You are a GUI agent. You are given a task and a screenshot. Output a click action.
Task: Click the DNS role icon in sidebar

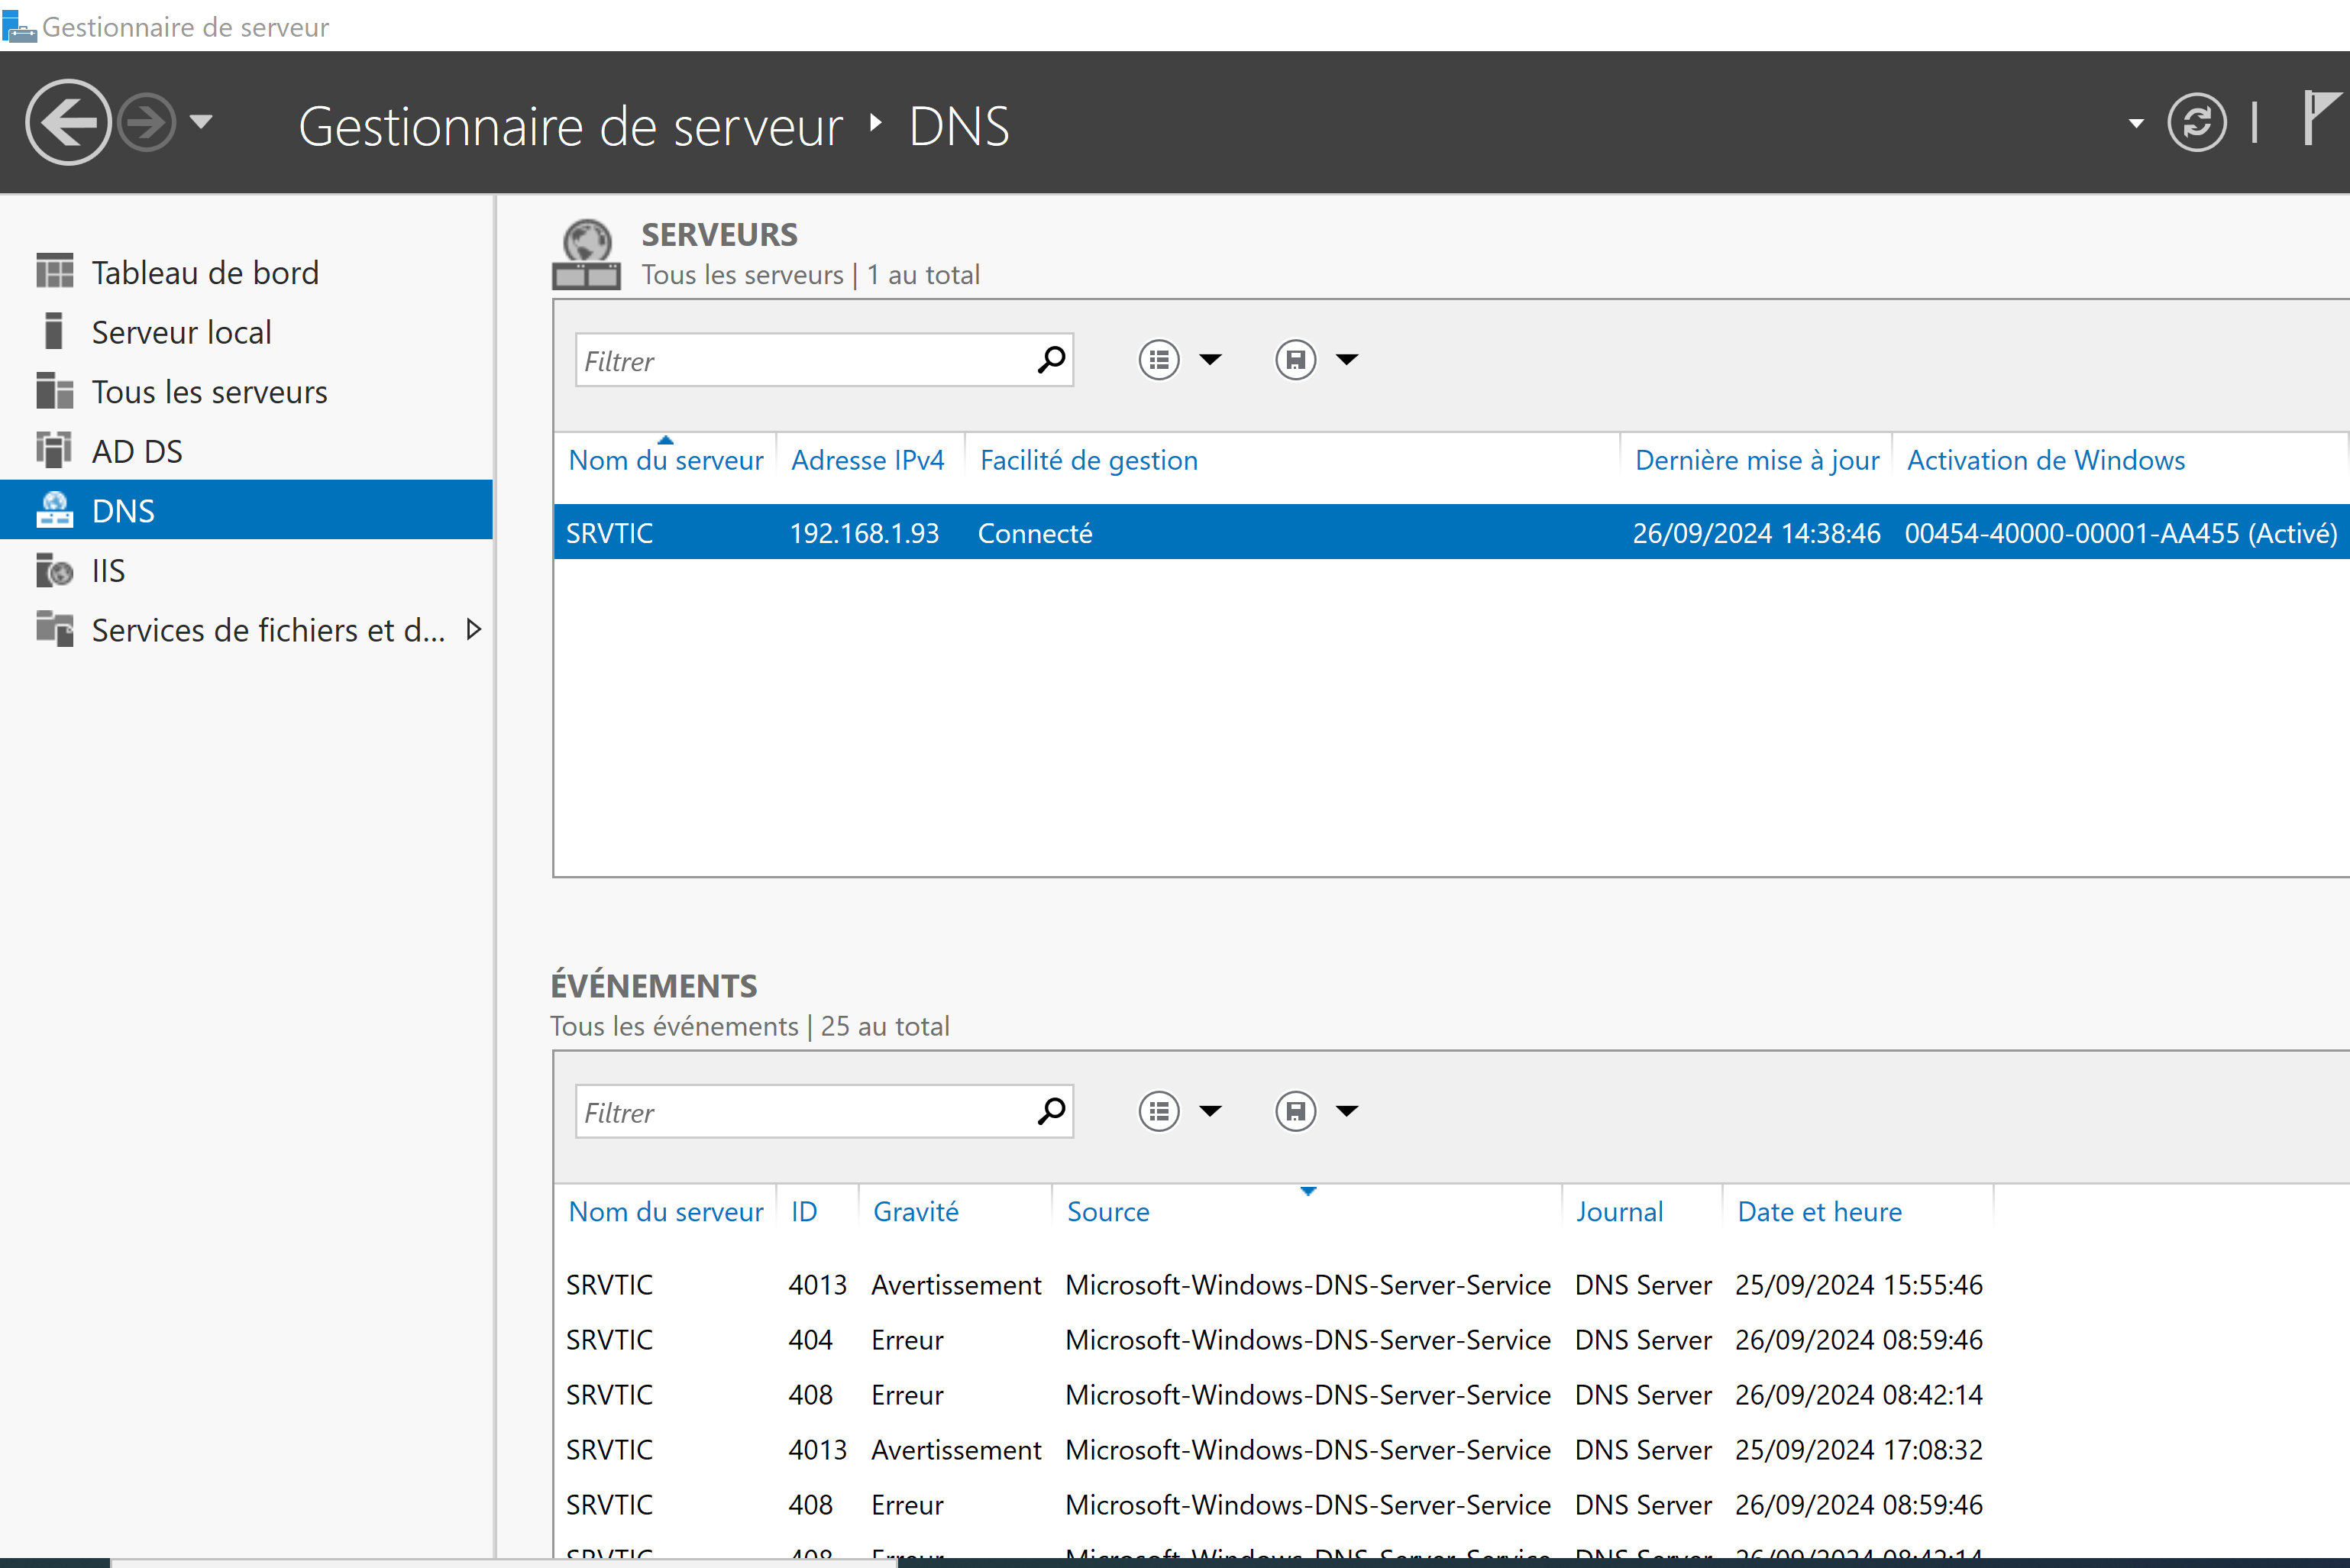(55, 510)
